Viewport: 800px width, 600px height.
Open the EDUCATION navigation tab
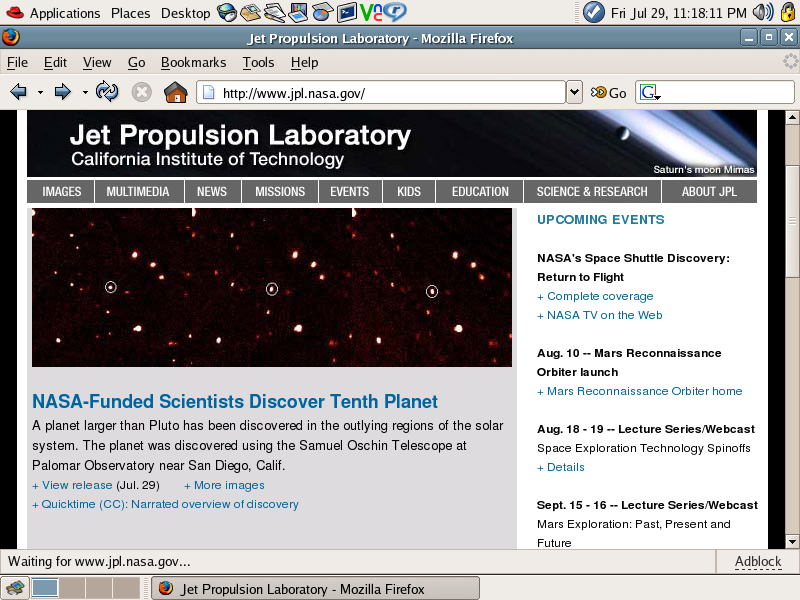[480, 191]
